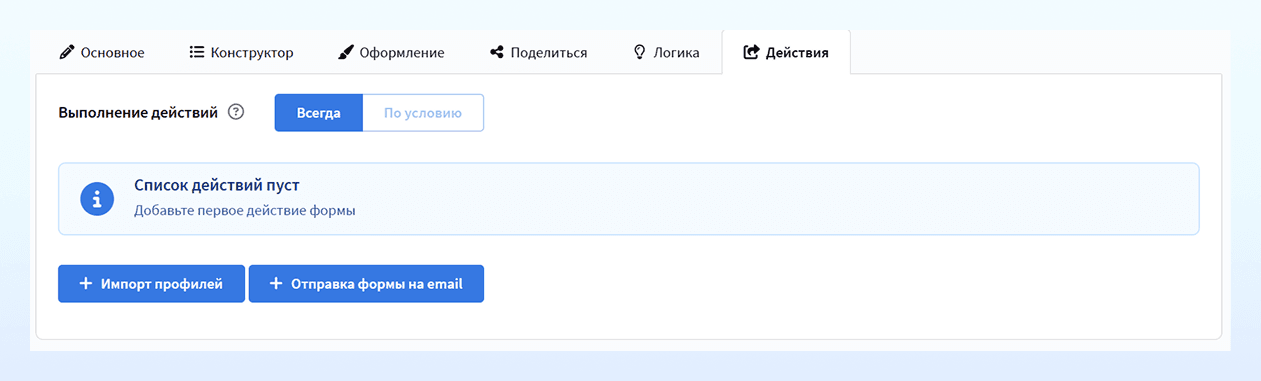Click the Добавьте первое действие формы text
This screenshot has height=381, width=1261.
(x=245, y=211)
